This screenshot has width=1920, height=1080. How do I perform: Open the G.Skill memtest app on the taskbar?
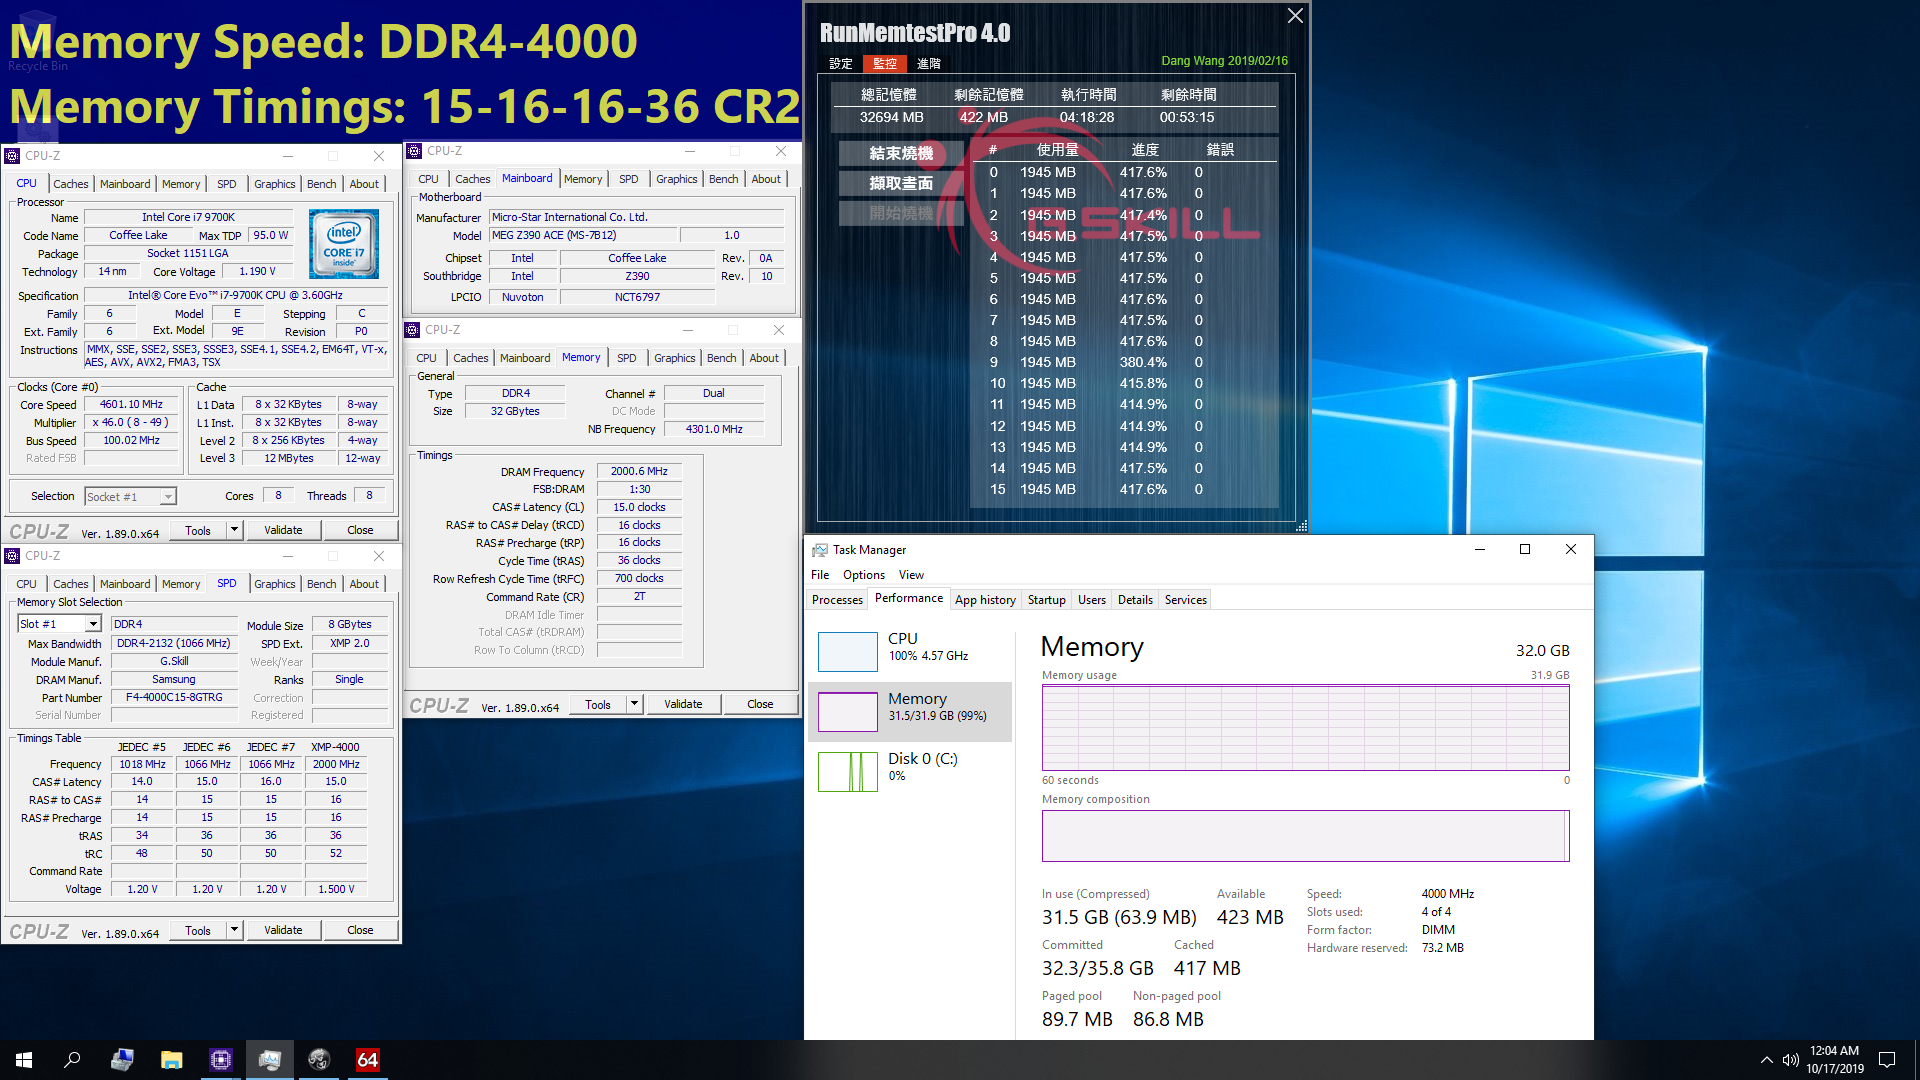tap(318, 1059)
